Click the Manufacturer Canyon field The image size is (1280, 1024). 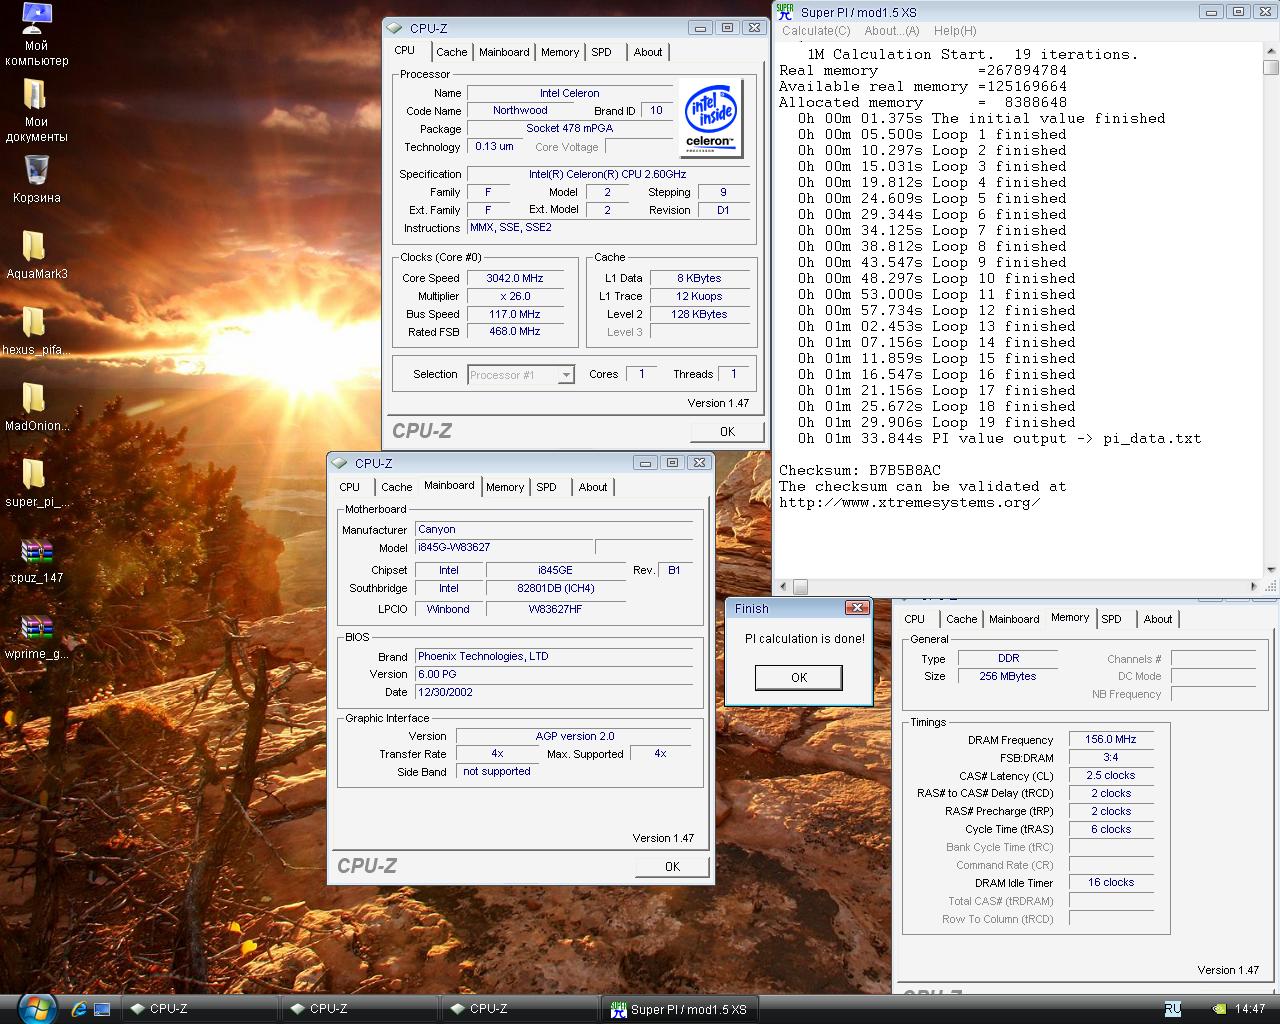[554, 529]
